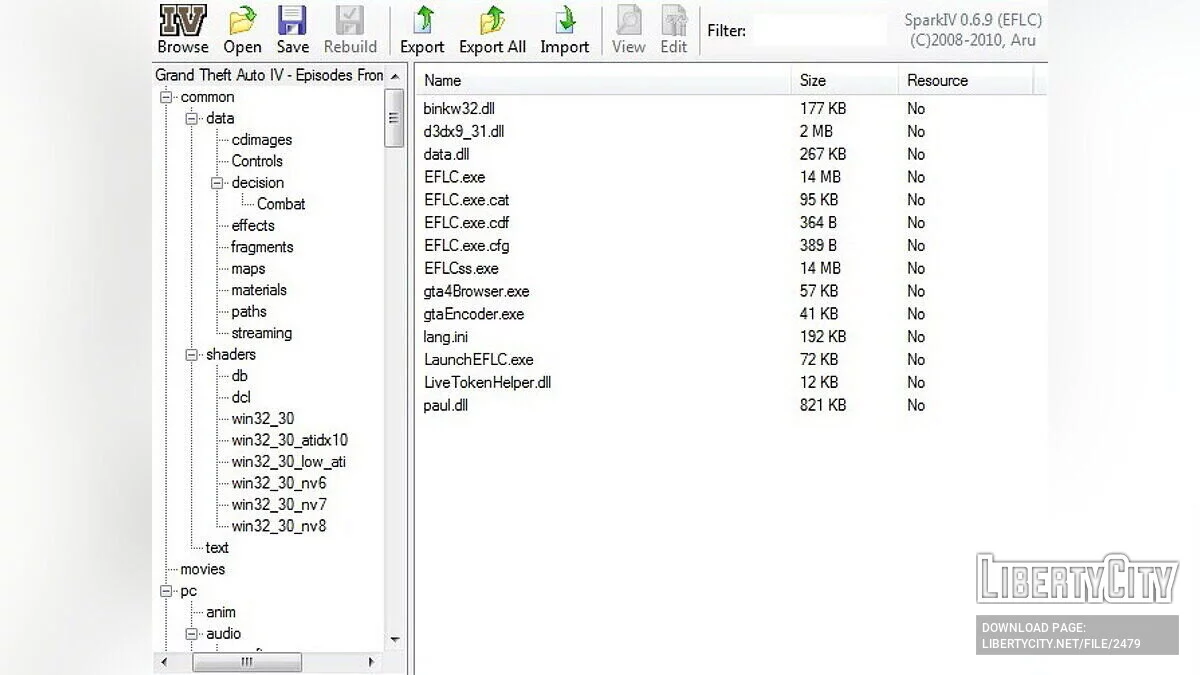
Task: Select the win32_30_nv8 folder
Action: [x=279, y=526]
